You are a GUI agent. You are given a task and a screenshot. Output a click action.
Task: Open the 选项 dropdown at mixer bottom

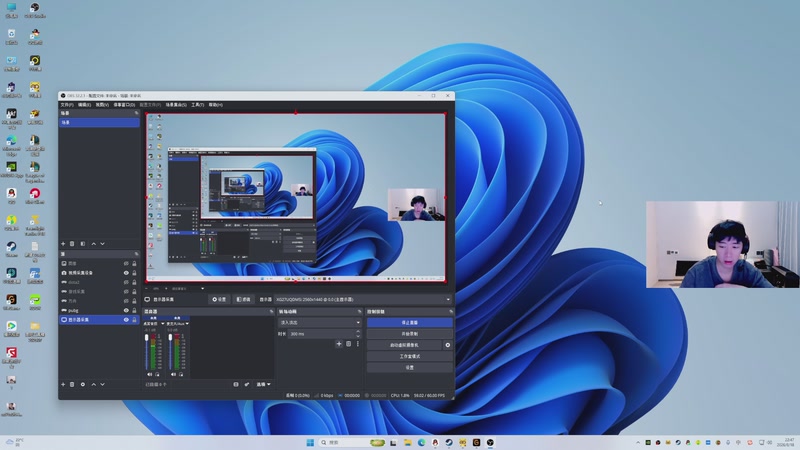[x=263, y=384]
